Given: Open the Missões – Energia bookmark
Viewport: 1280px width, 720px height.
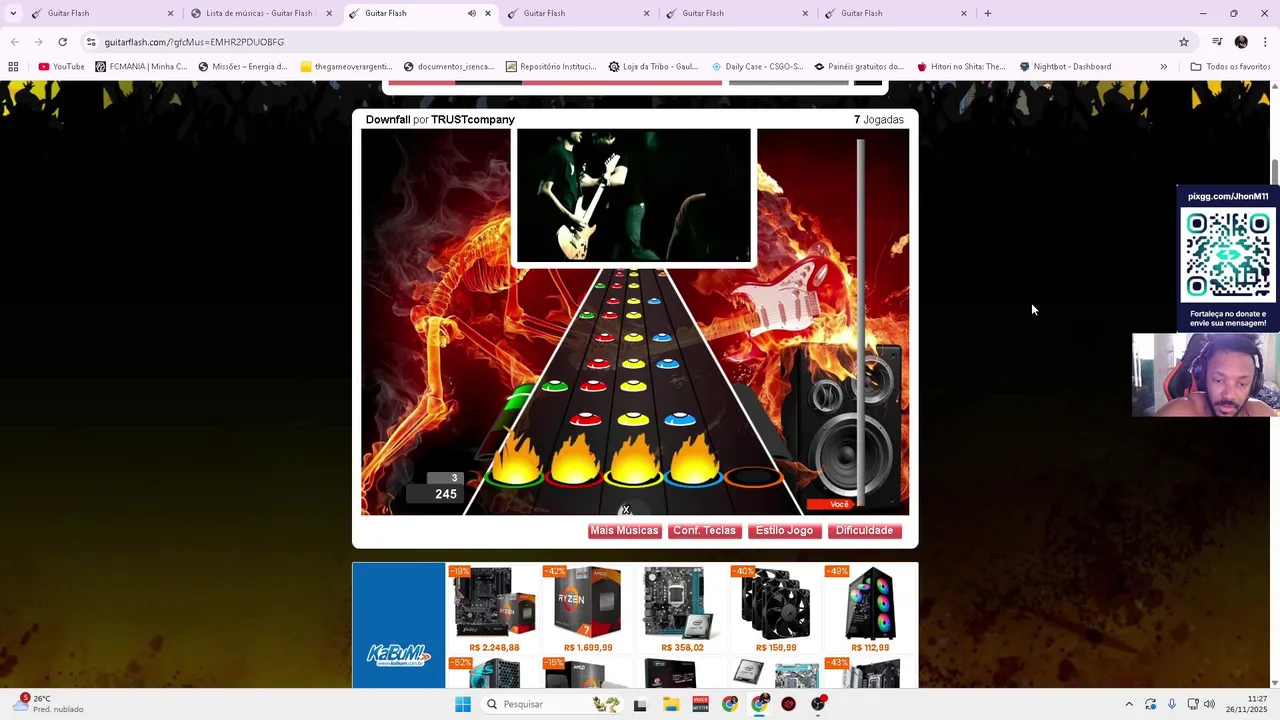Looking at the screenshot, I should point(243,67).
